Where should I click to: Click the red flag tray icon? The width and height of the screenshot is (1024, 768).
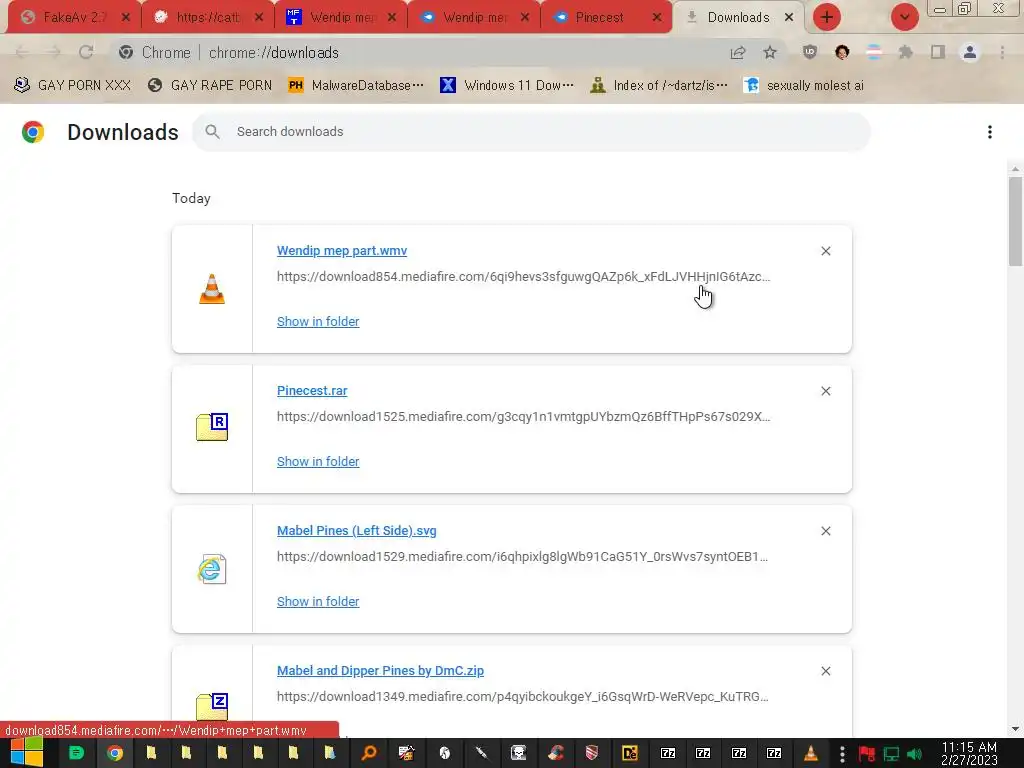[x=867, y=754]
